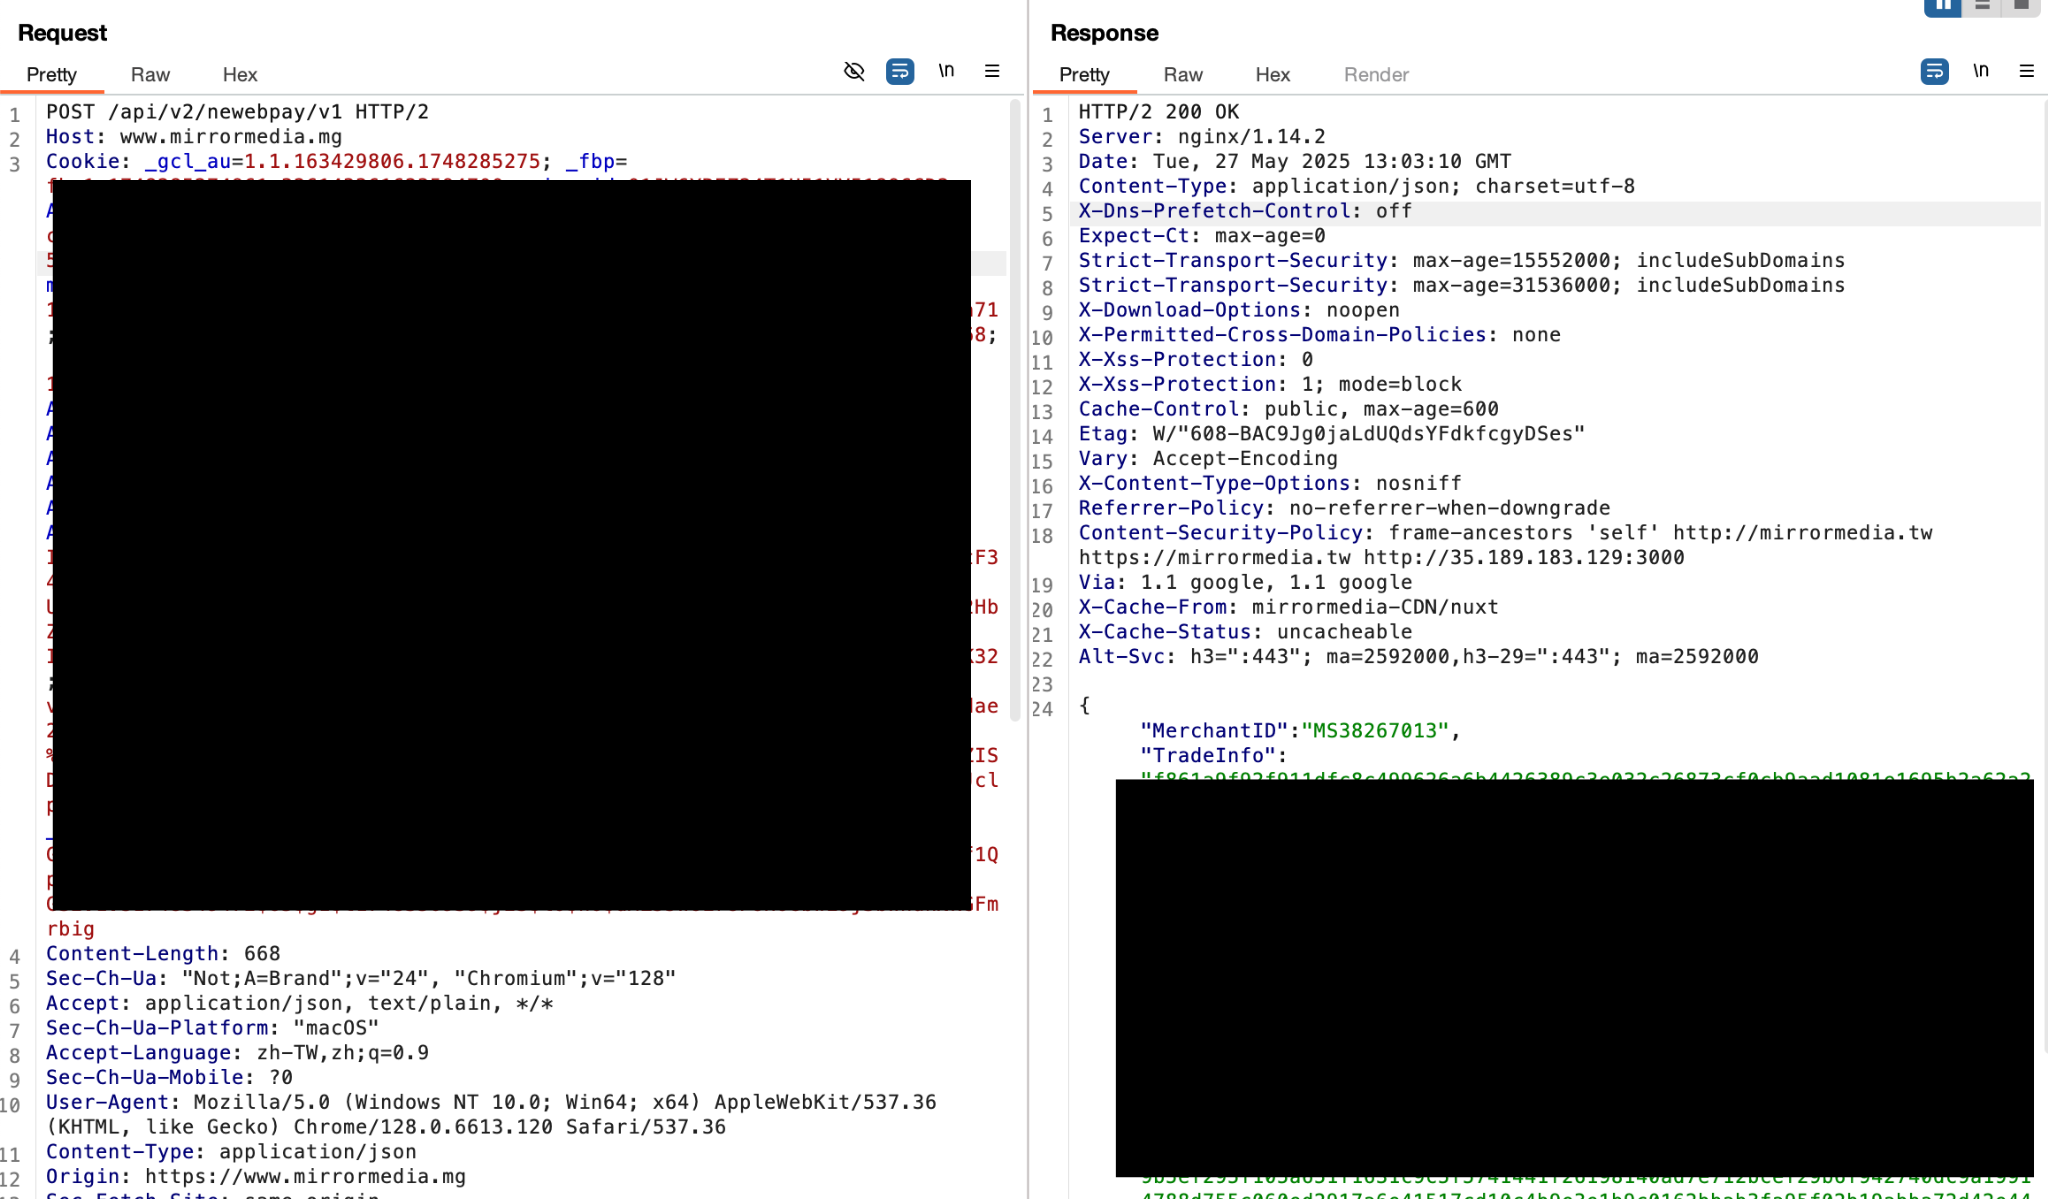Image resolution: width=2048 pixels, height=1199 pixels.
Task: Click the 'Cache-Control: public, max-age=600' header
Action: click(x=1289, y=409)
